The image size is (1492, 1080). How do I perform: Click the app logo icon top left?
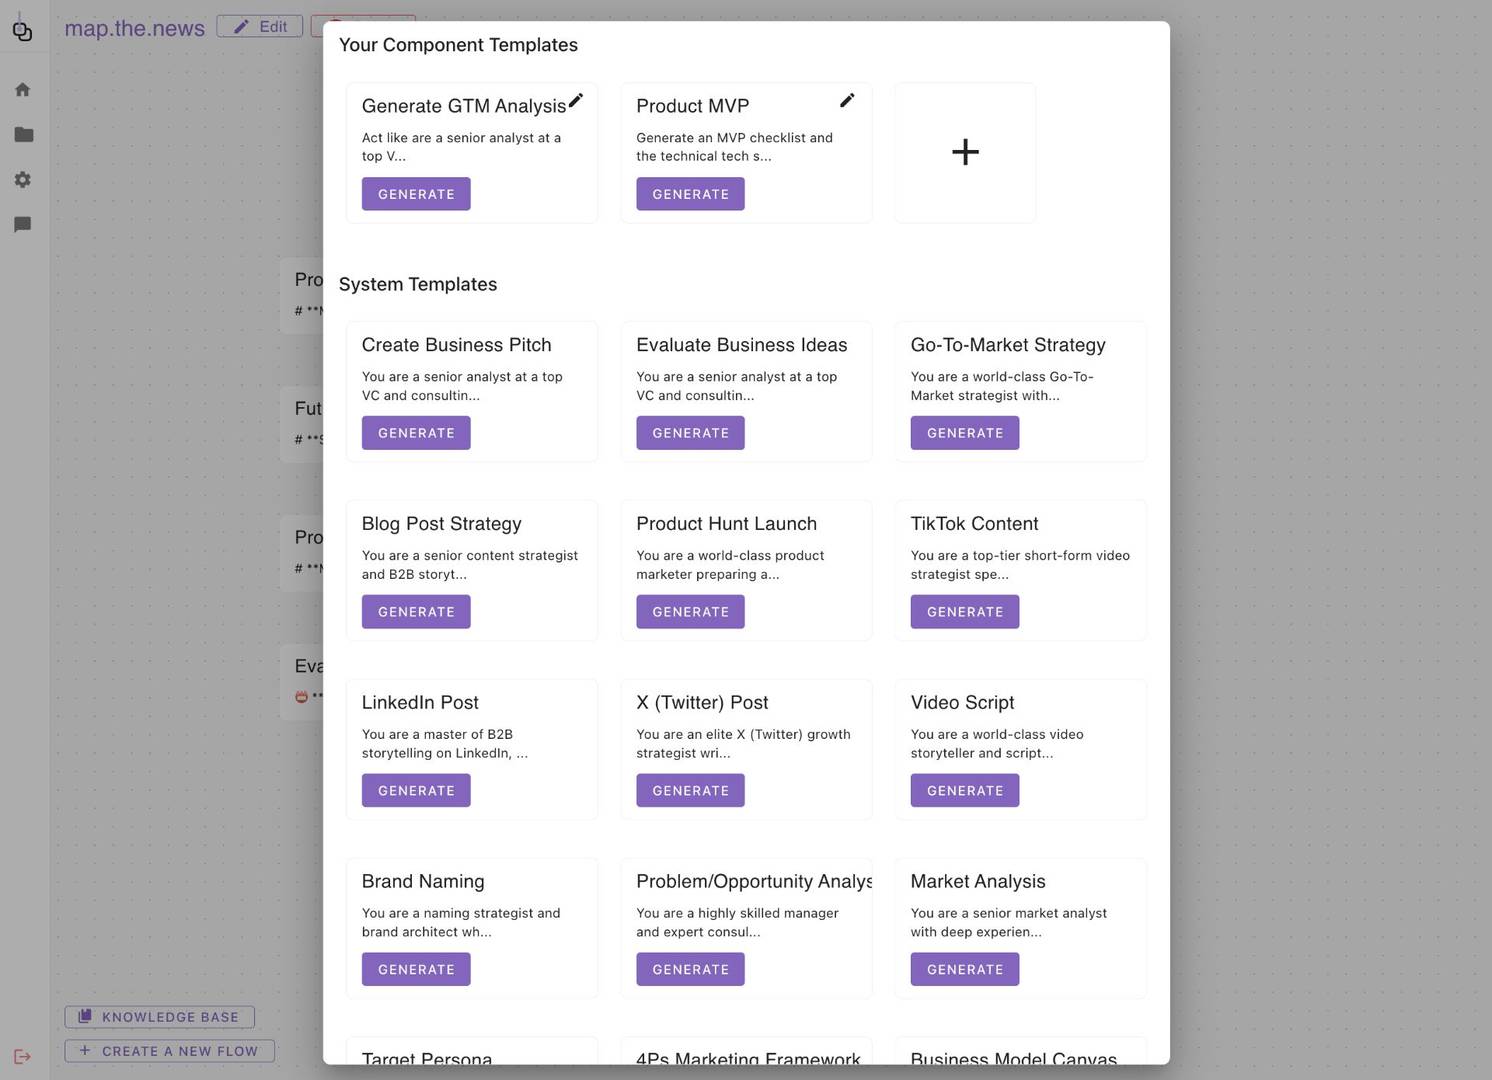tap(22, 30)
